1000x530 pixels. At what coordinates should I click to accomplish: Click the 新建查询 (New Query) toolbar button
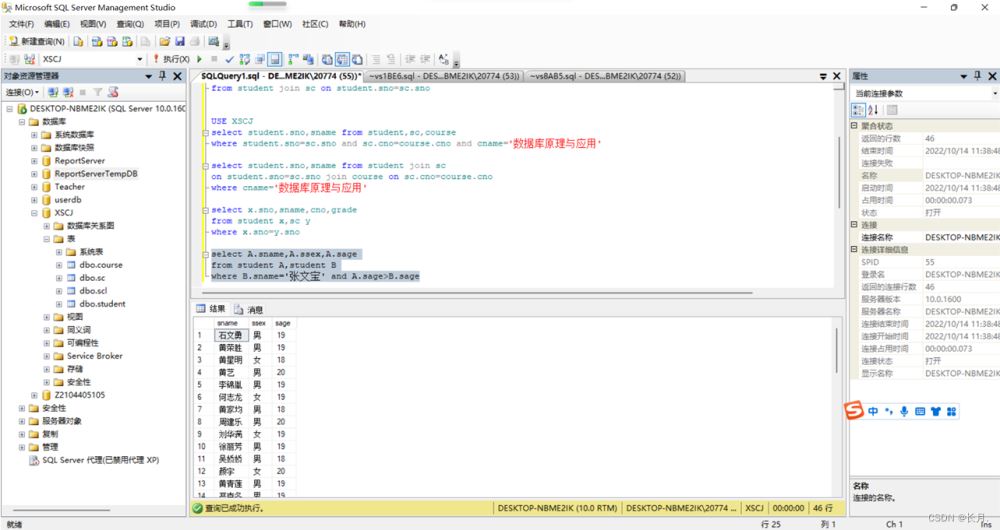click(x=37, y=42)
